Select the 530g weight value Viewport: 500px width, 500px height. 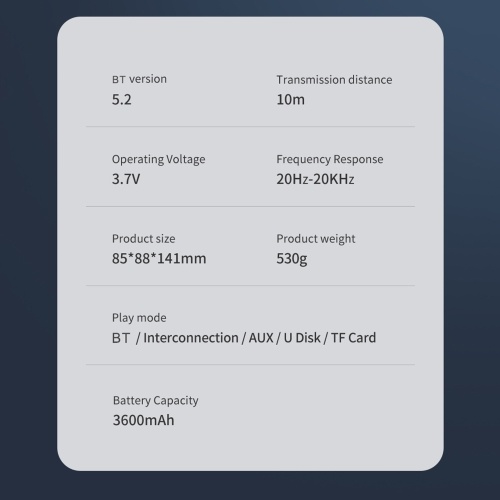(x=292, y=259)
